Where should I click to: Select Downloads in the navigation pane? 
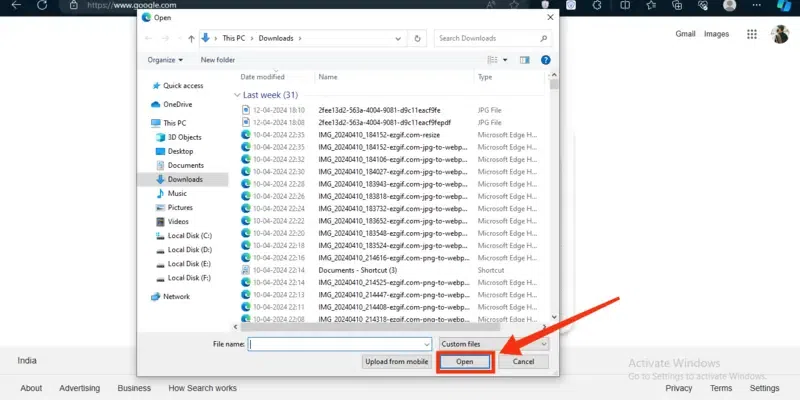tap(183, 179)
